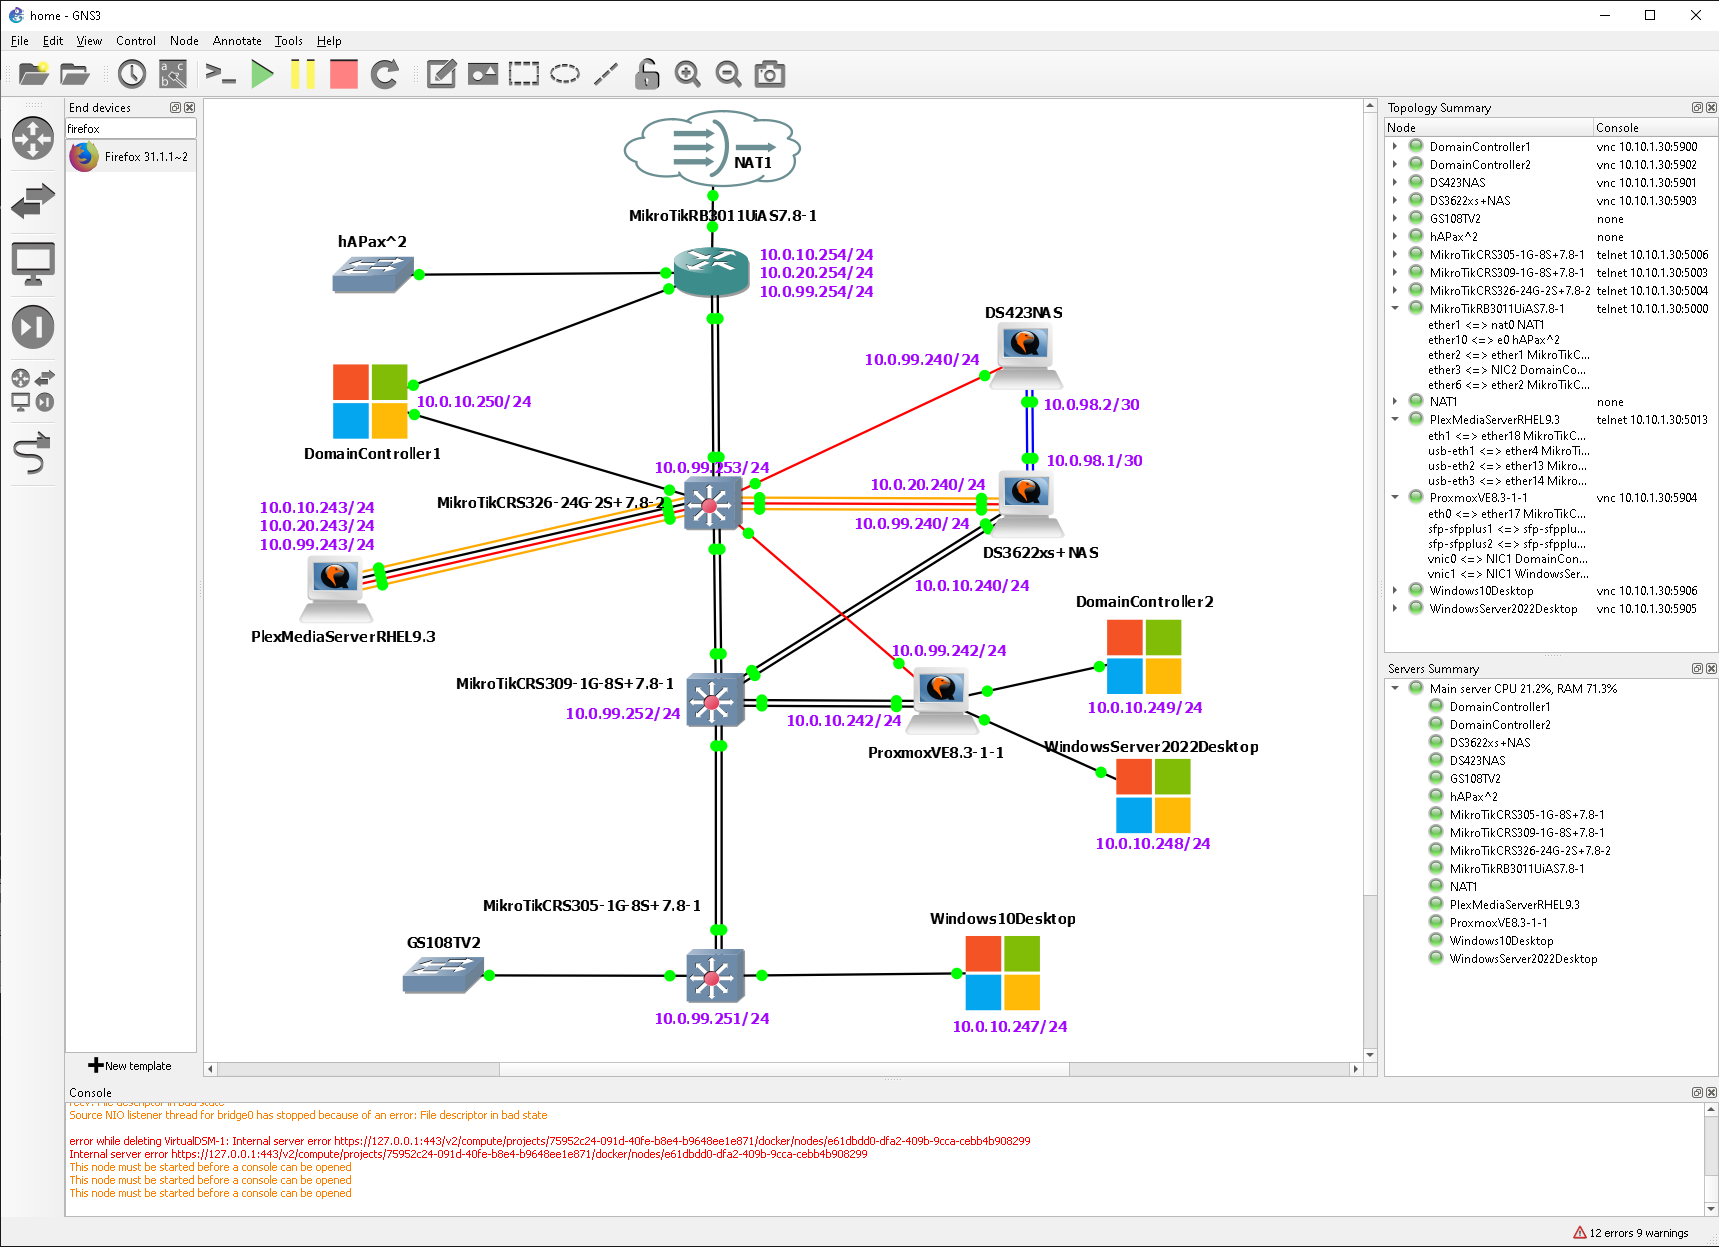Select the Firefox 31.1.1~2 device template

point(131,157)
